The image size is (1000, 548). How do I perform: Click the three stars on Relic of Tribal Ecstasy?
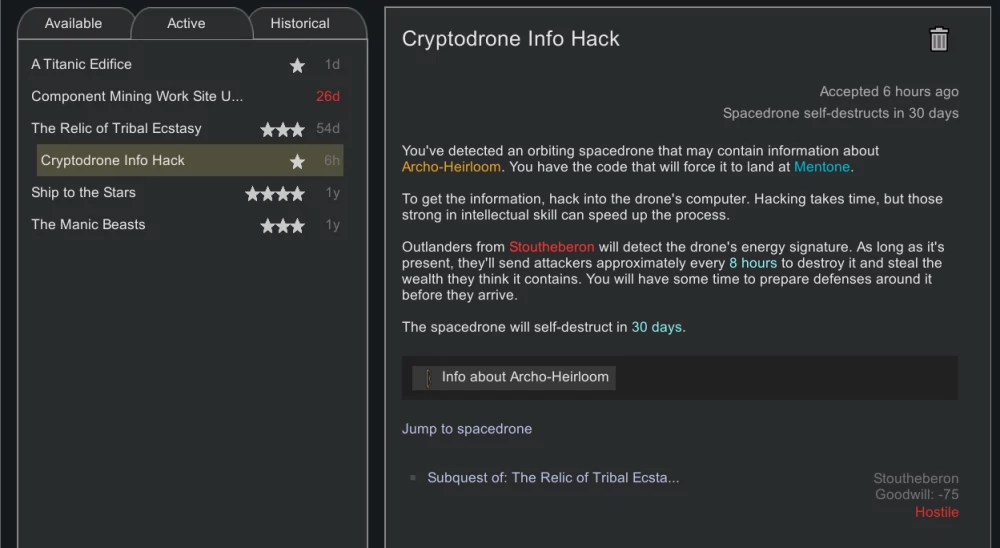tap(282, 129)
